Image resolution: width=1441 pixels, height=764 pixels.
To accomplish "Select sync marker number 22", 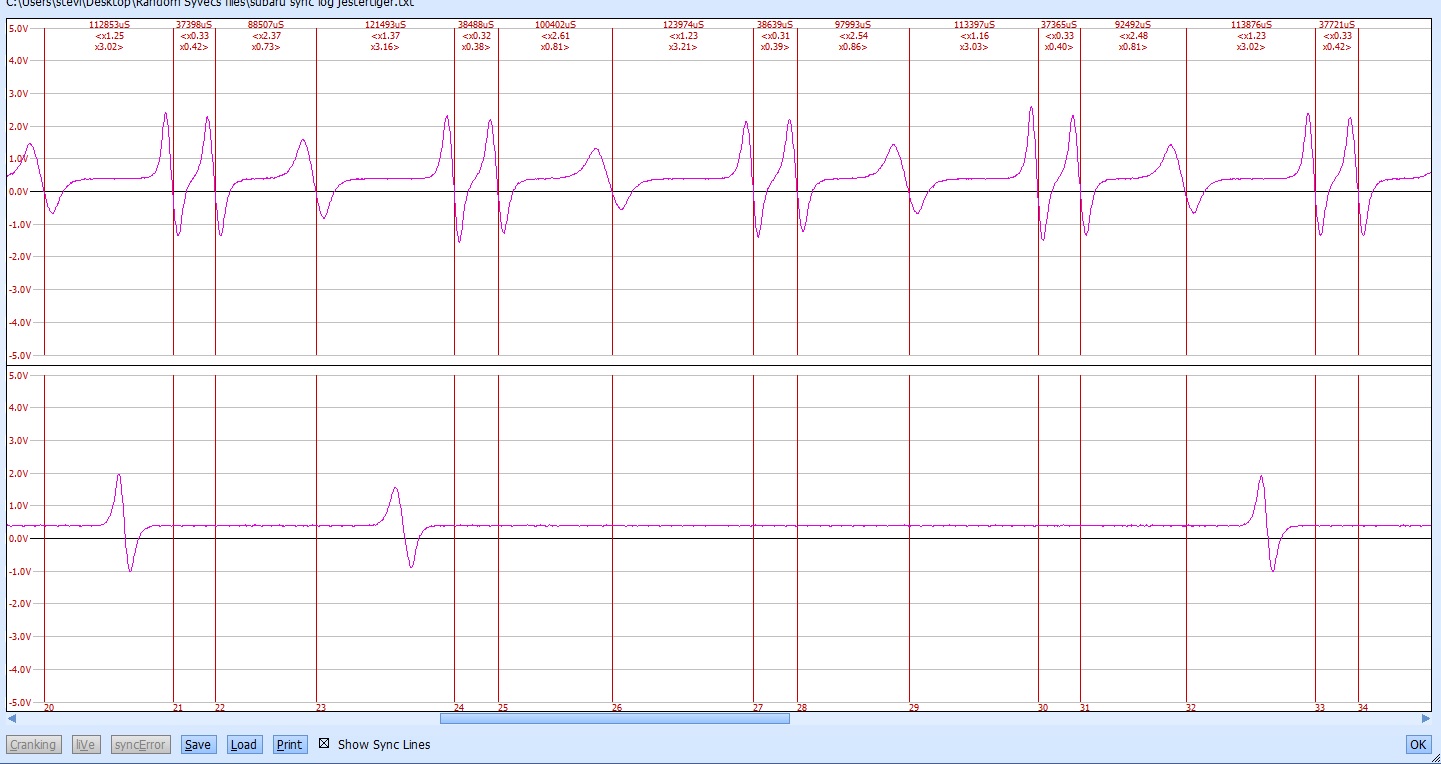I will [220, 707].
